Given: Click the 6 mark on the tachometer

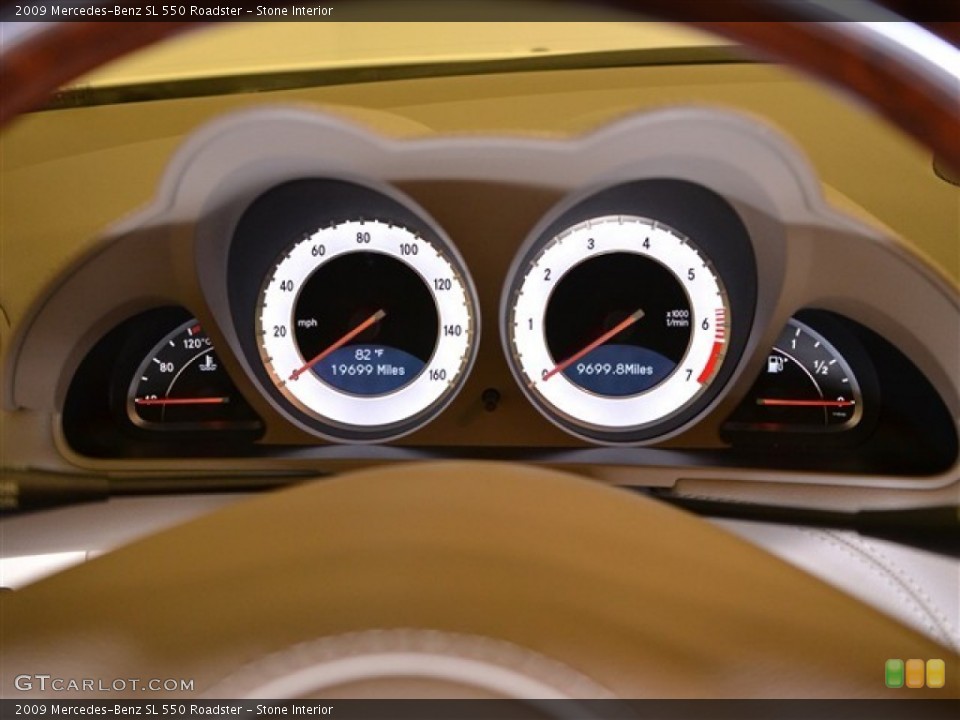Looking at the screenshot, I should [x=705, y=324].
